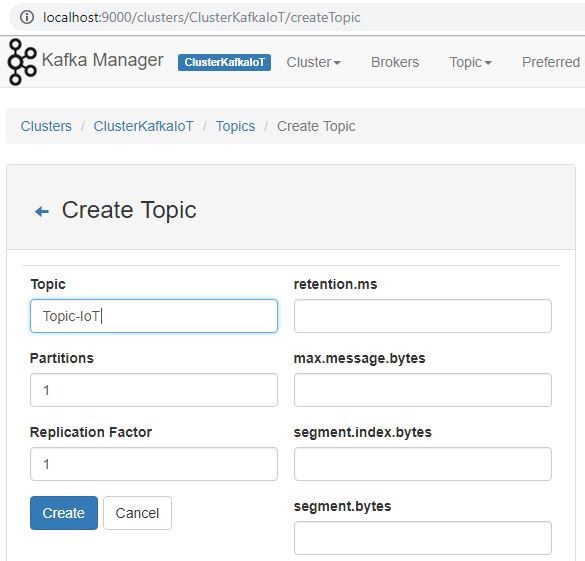585x561 pixels.
Task: Open the Preferred menu item
Action: (551, 62)
